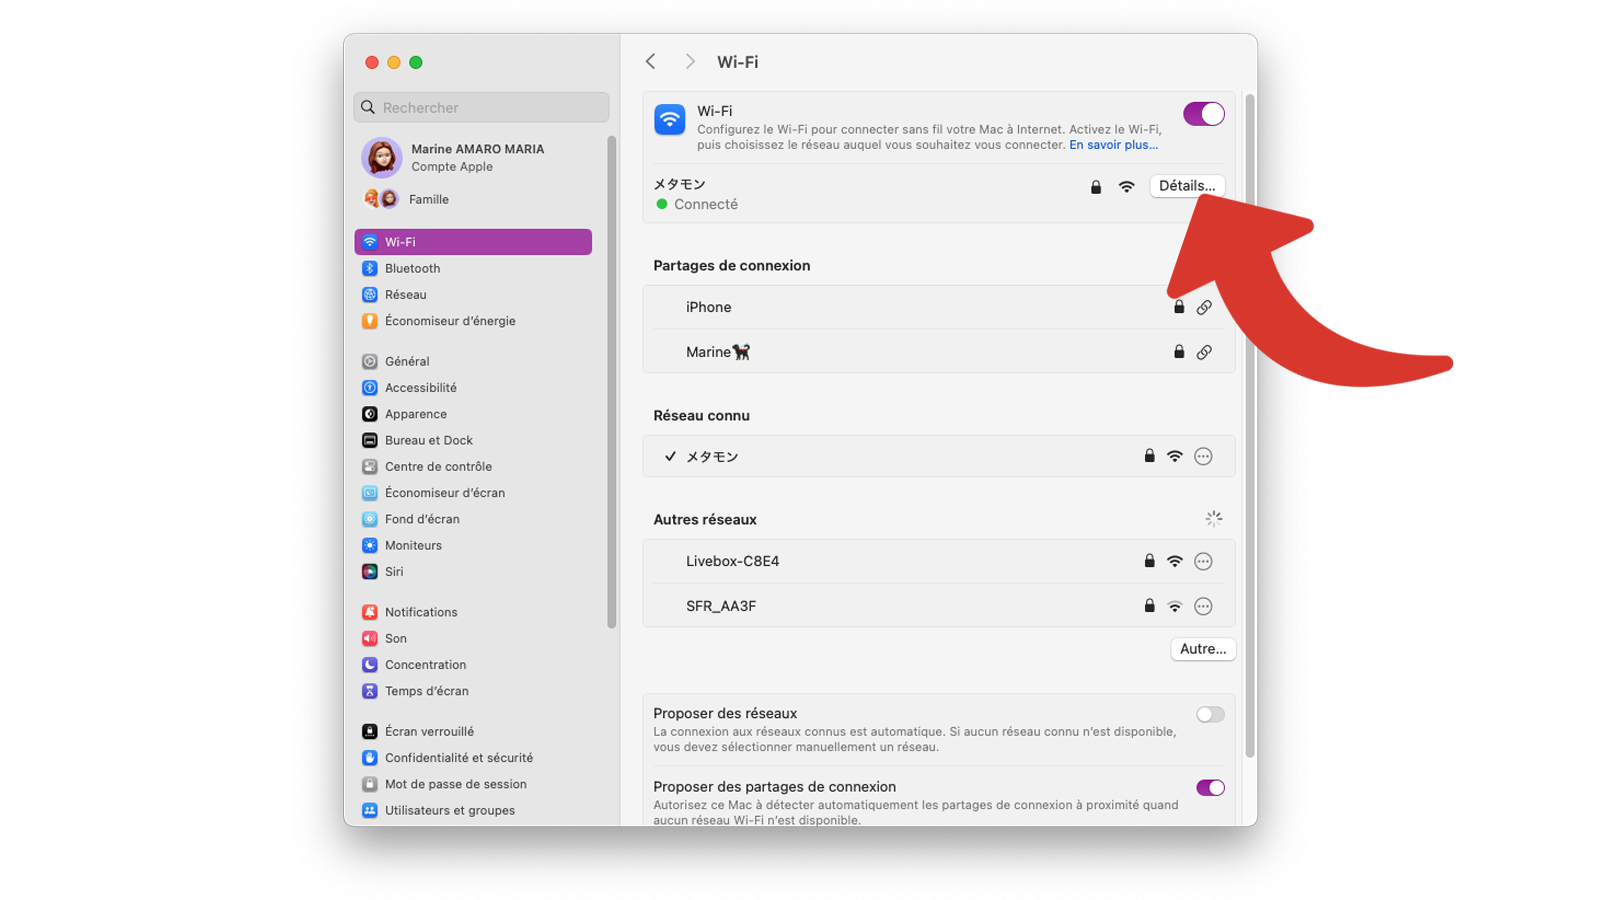Image resolution: width=1600 pixels, height=900 pixels.
Task: Click the link icon beside iPhone hotspot
Action: pos(1204,307)
